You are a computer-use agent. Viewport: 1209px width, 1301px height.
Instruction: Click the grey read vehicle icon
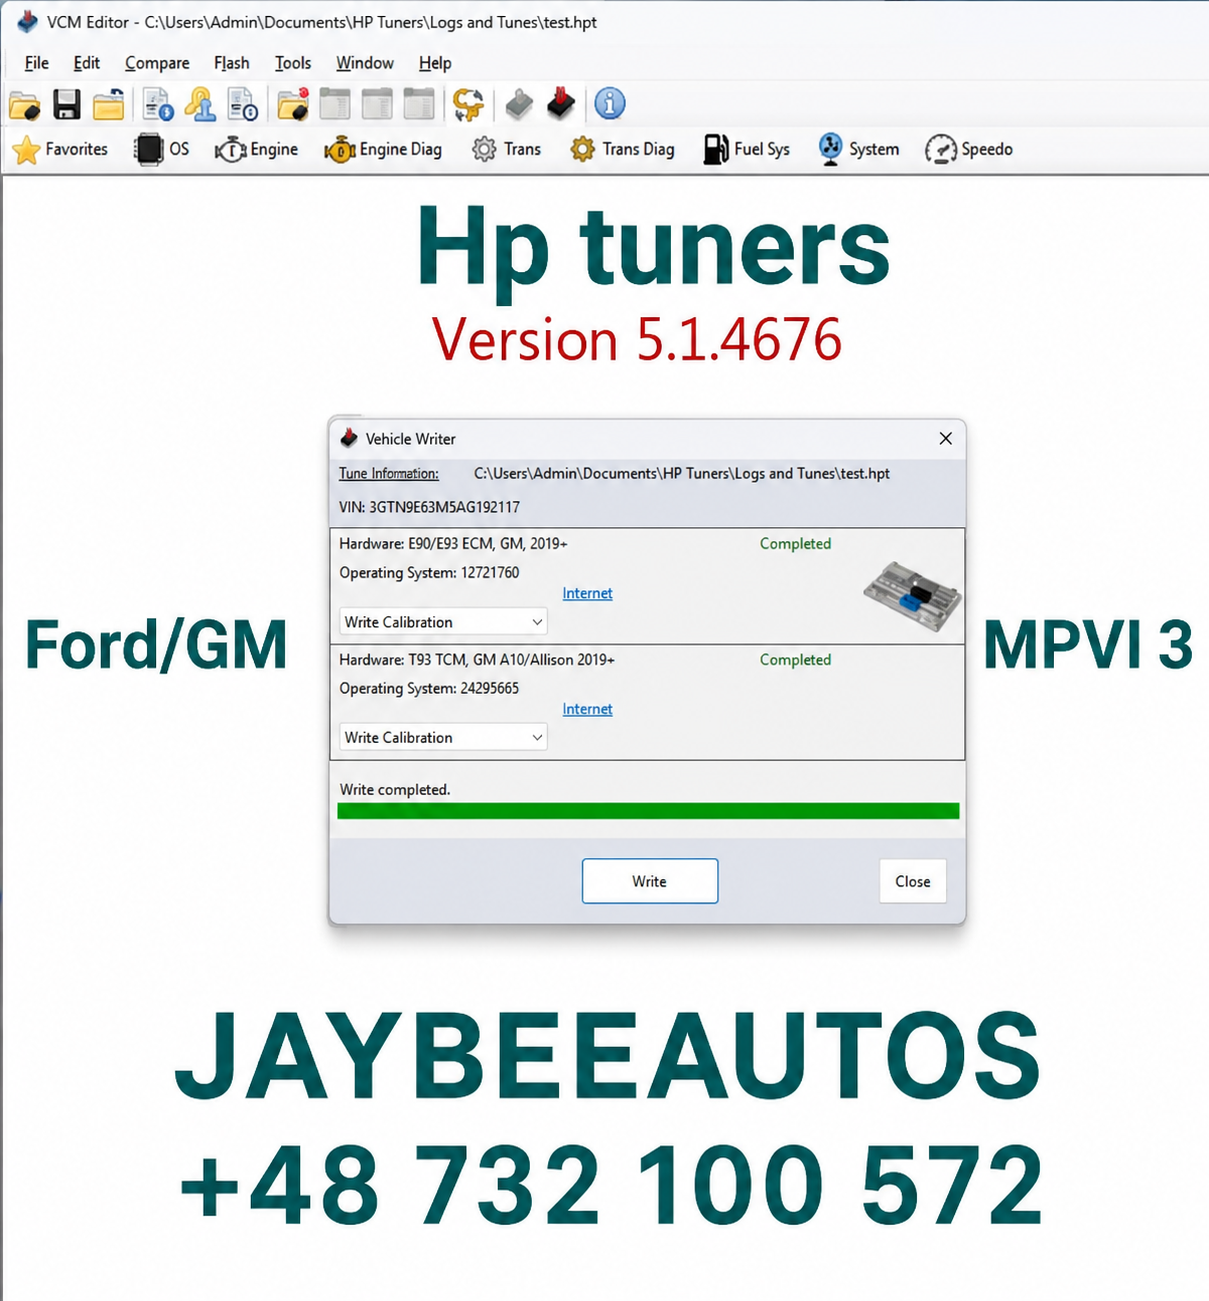point(519,104)
